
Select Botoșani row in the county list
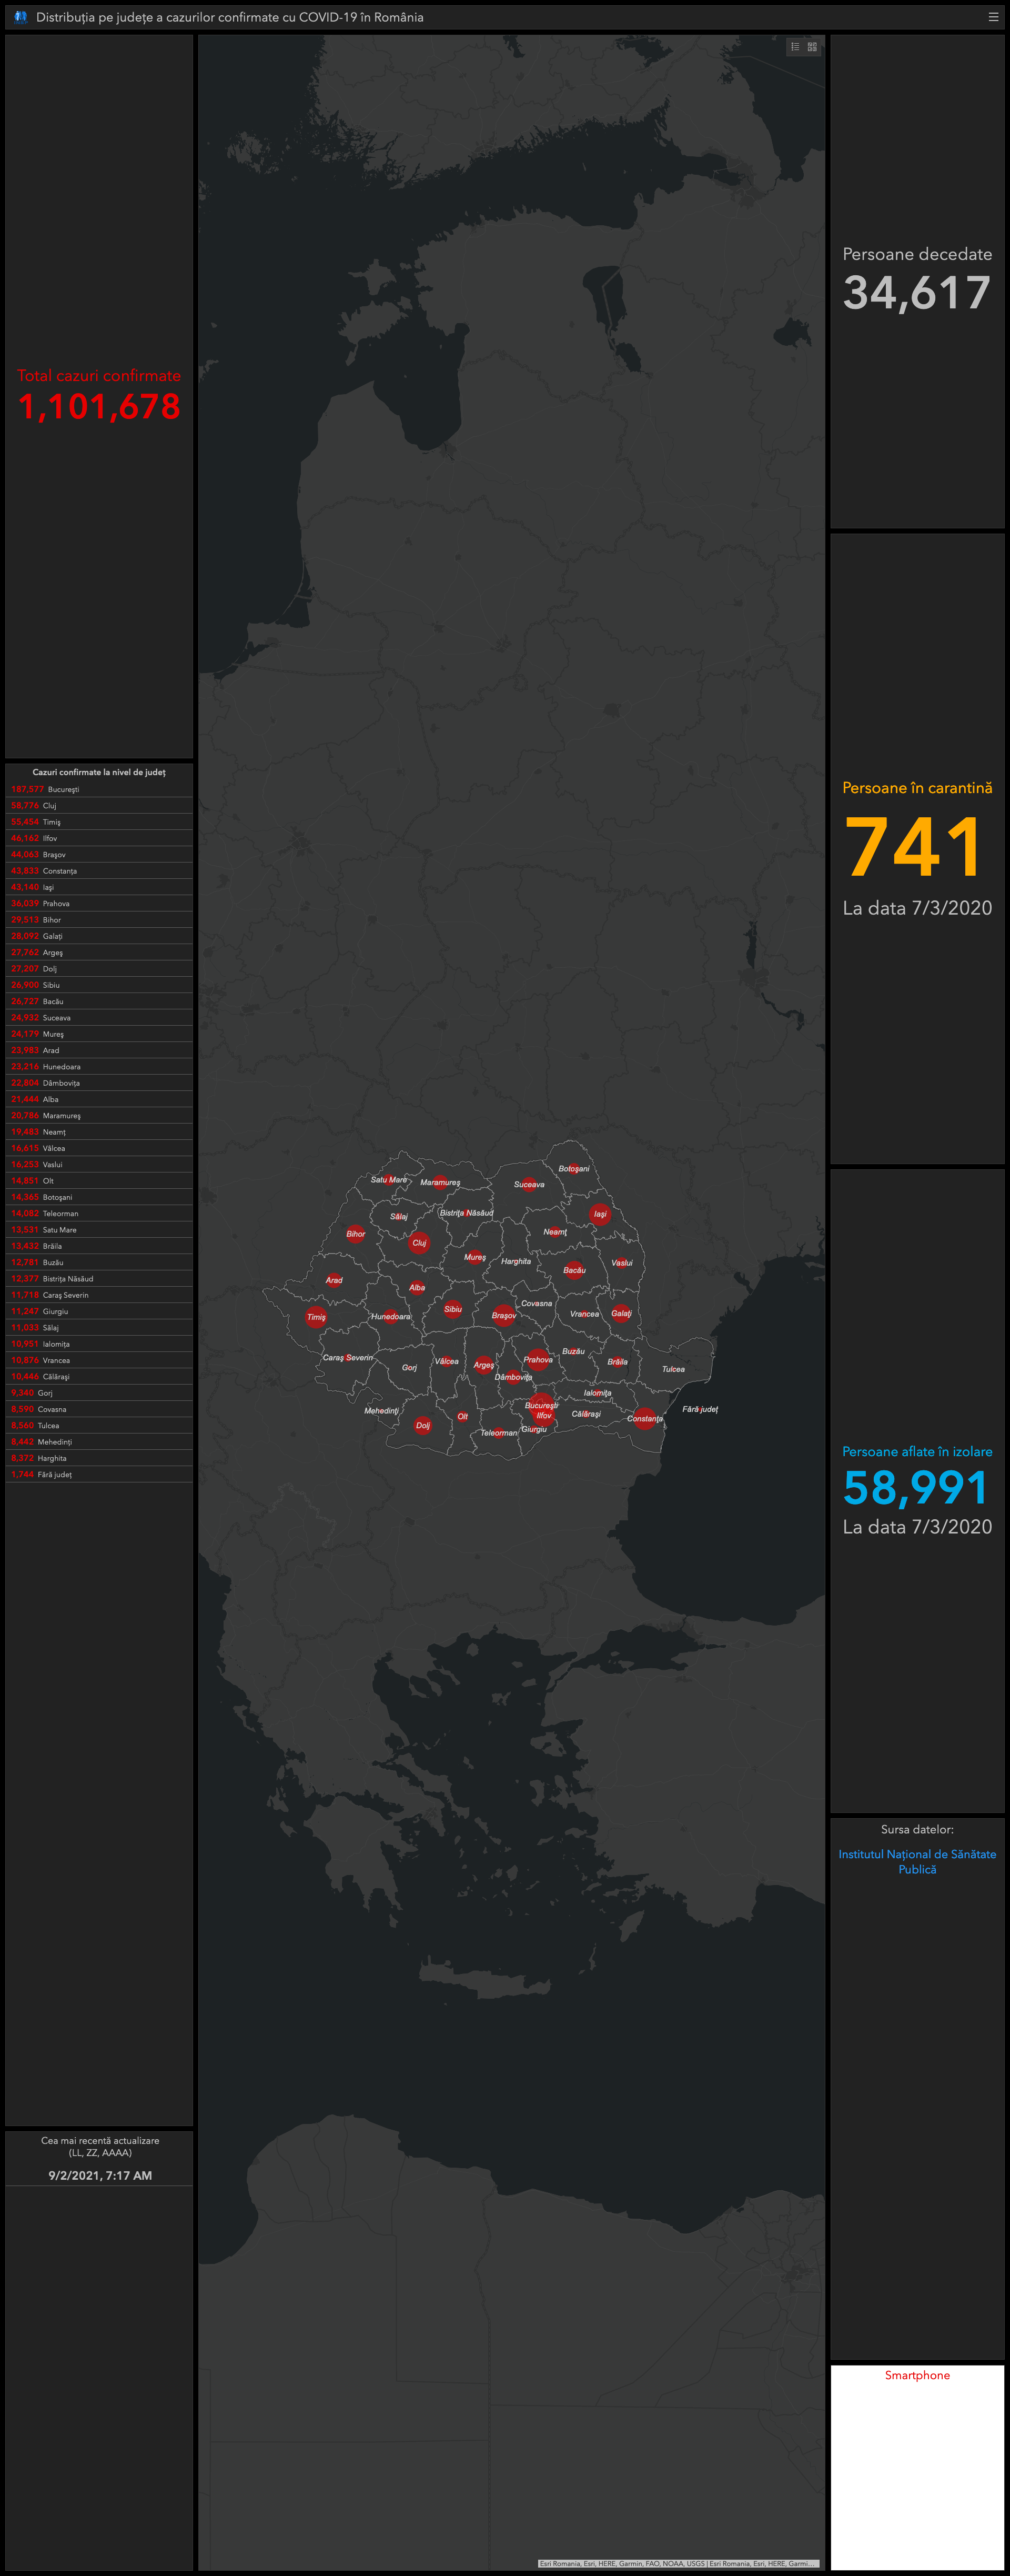99,1197
